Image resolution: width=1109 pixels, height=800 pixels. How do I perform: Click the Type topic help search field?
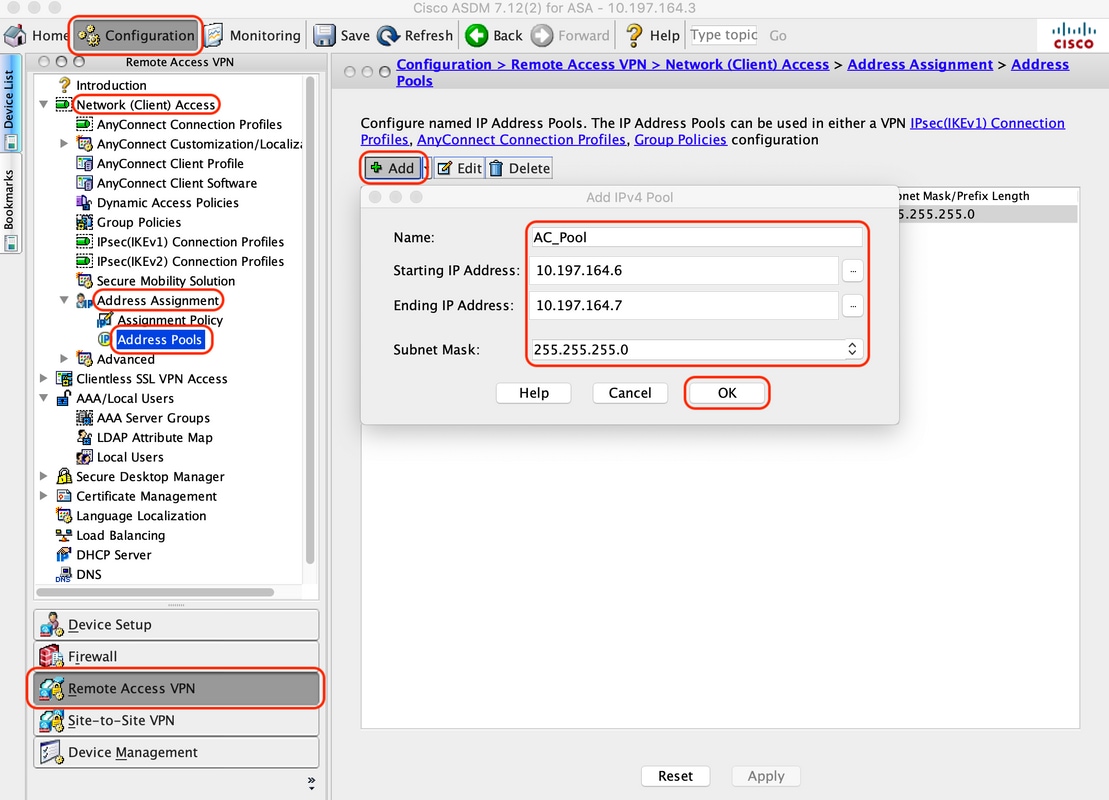coord(724,35)
